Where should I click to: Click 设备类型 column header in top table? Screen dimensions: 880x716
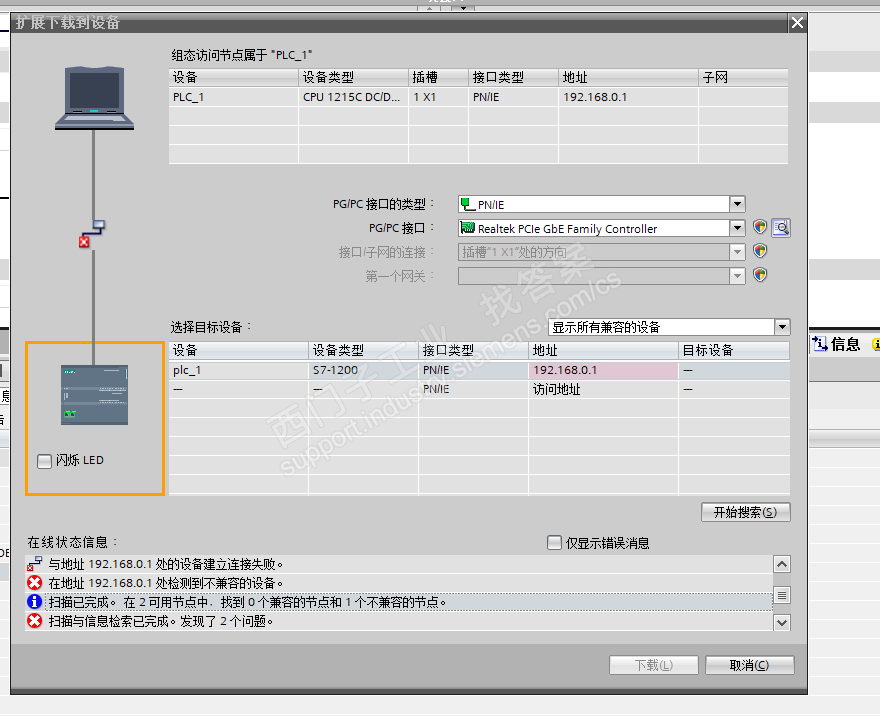(354, 77)
